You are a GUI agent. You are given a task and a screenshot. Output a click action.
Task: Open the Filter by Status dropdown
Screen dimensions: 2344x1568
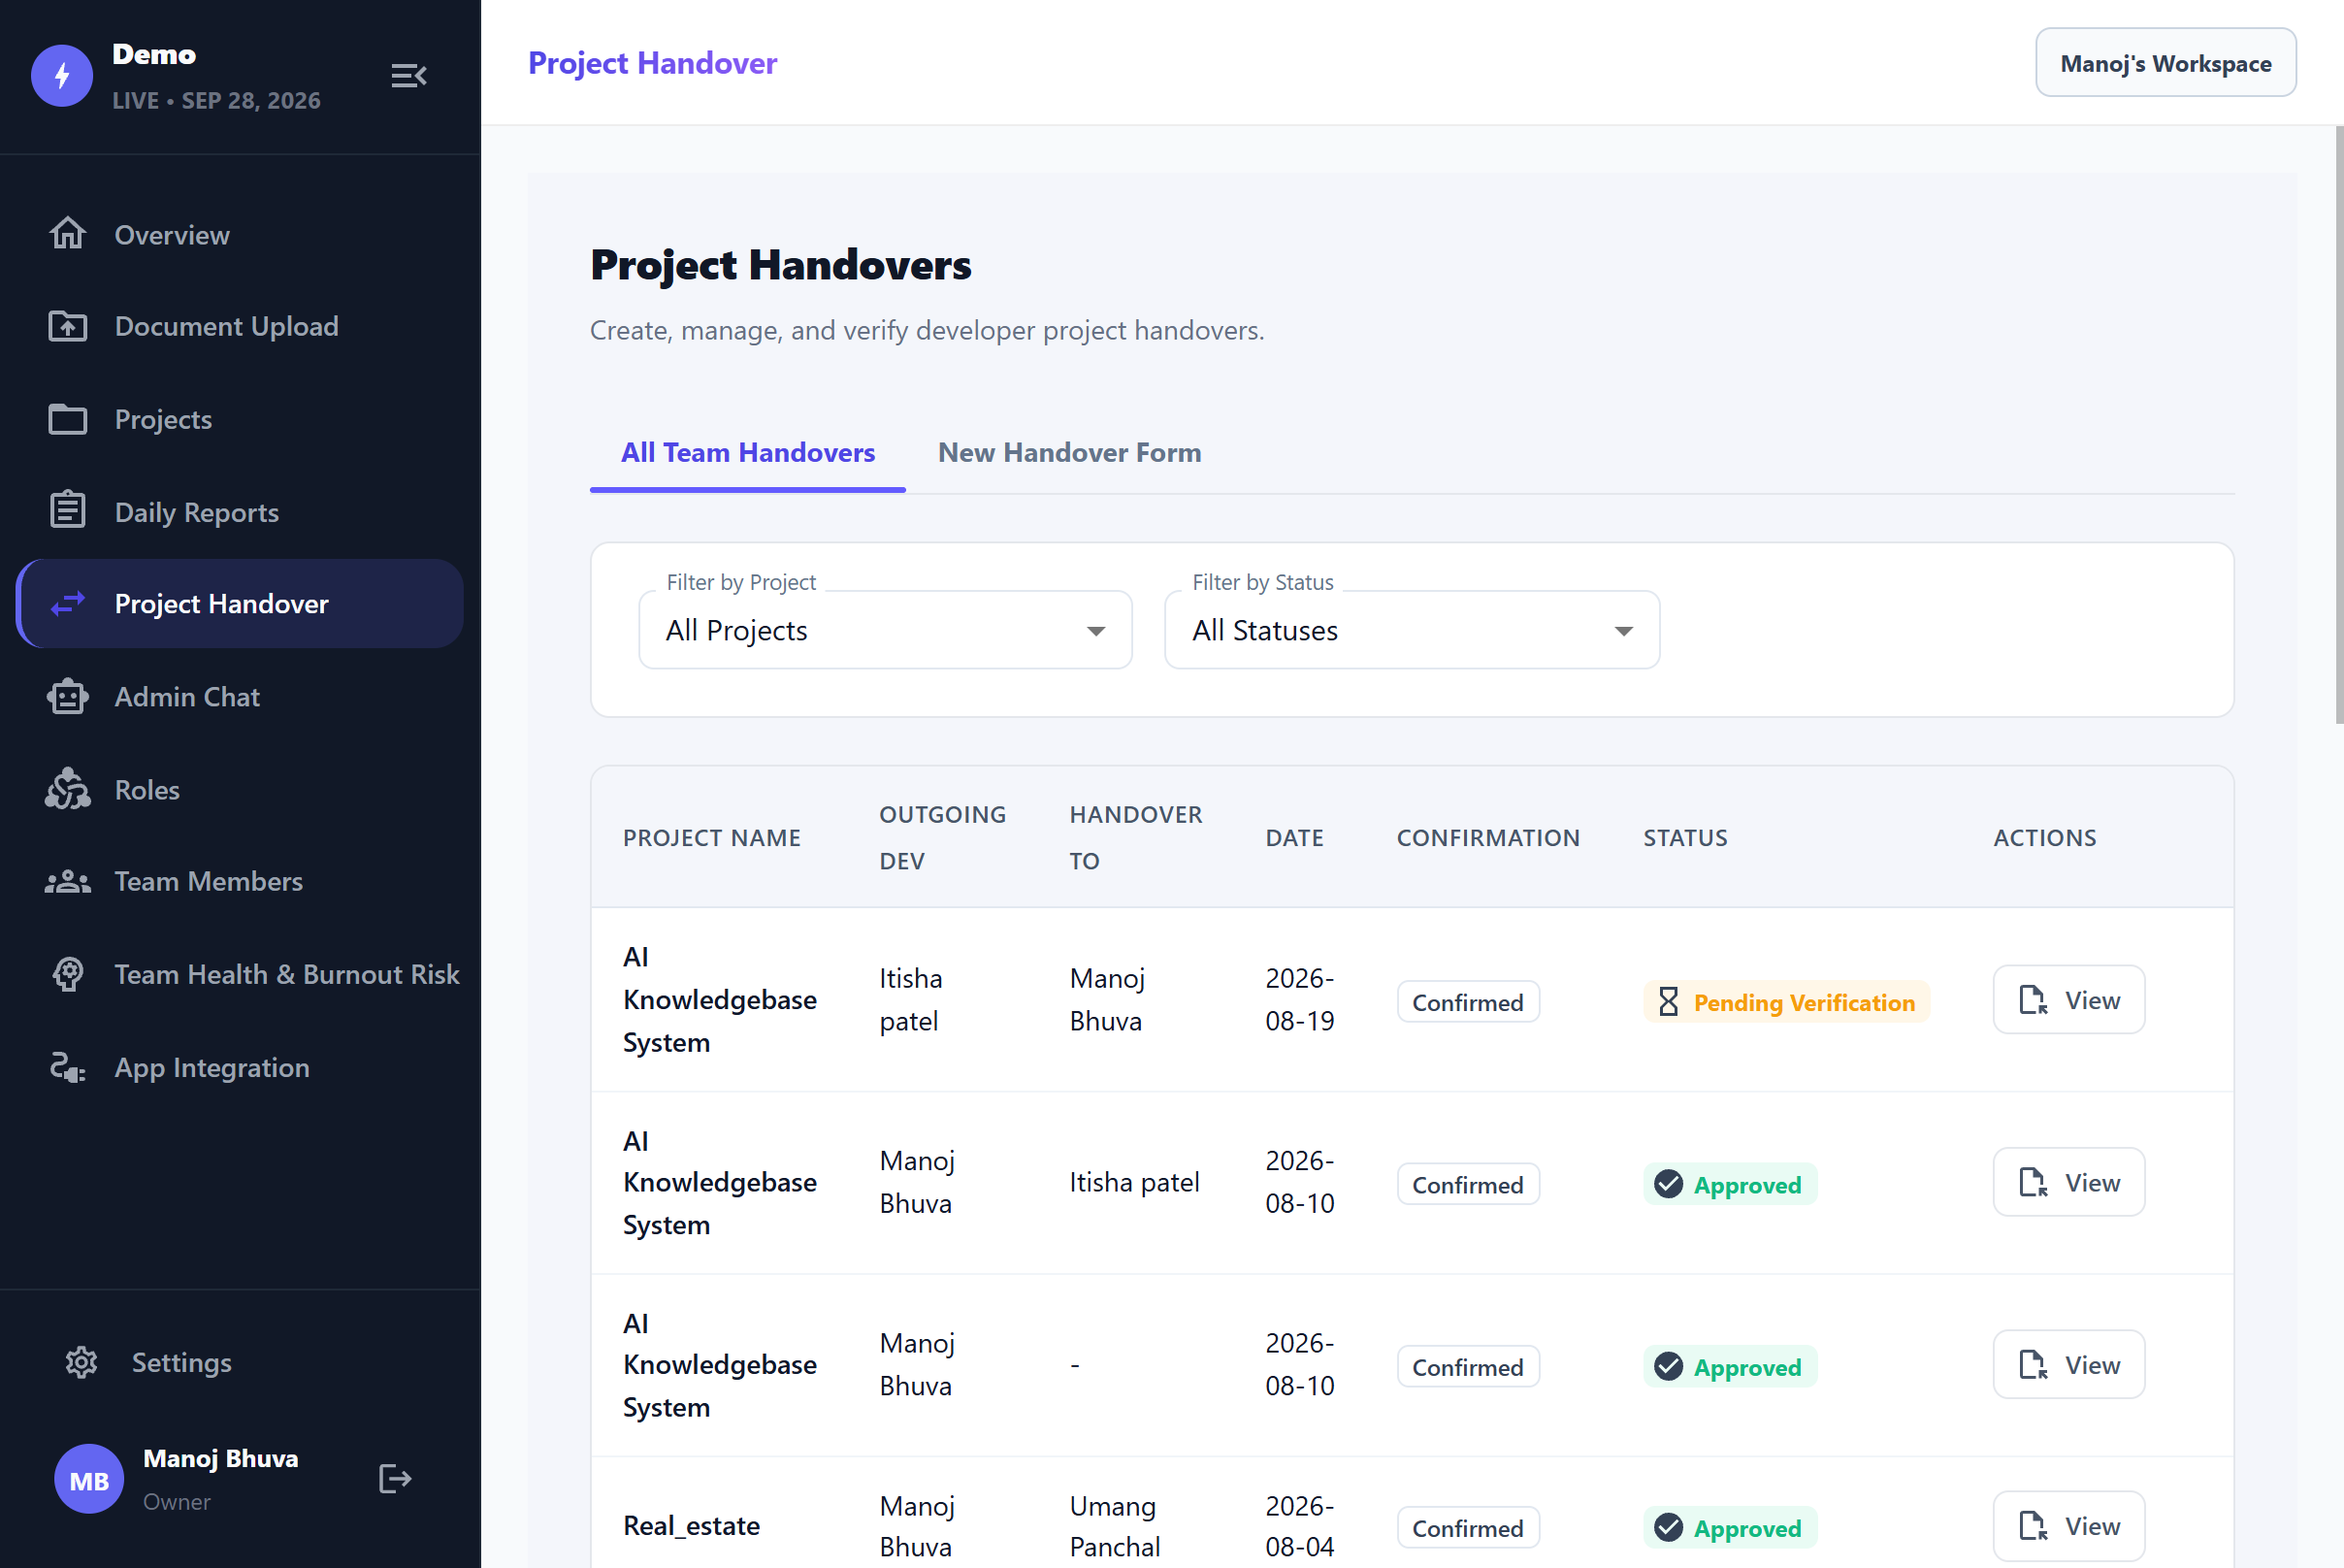point(1411,630)
